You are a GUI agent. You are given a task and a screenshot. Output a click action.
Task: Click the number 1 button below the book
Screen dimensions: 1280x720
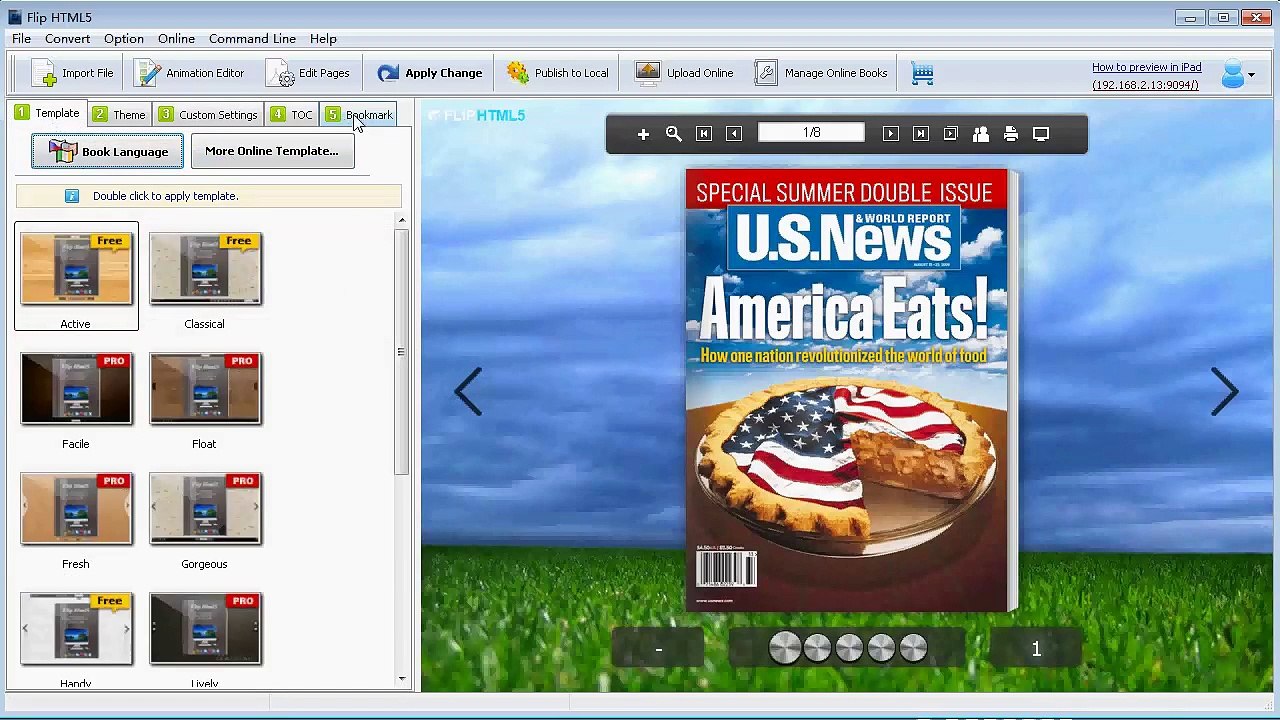coord(1036,649)
